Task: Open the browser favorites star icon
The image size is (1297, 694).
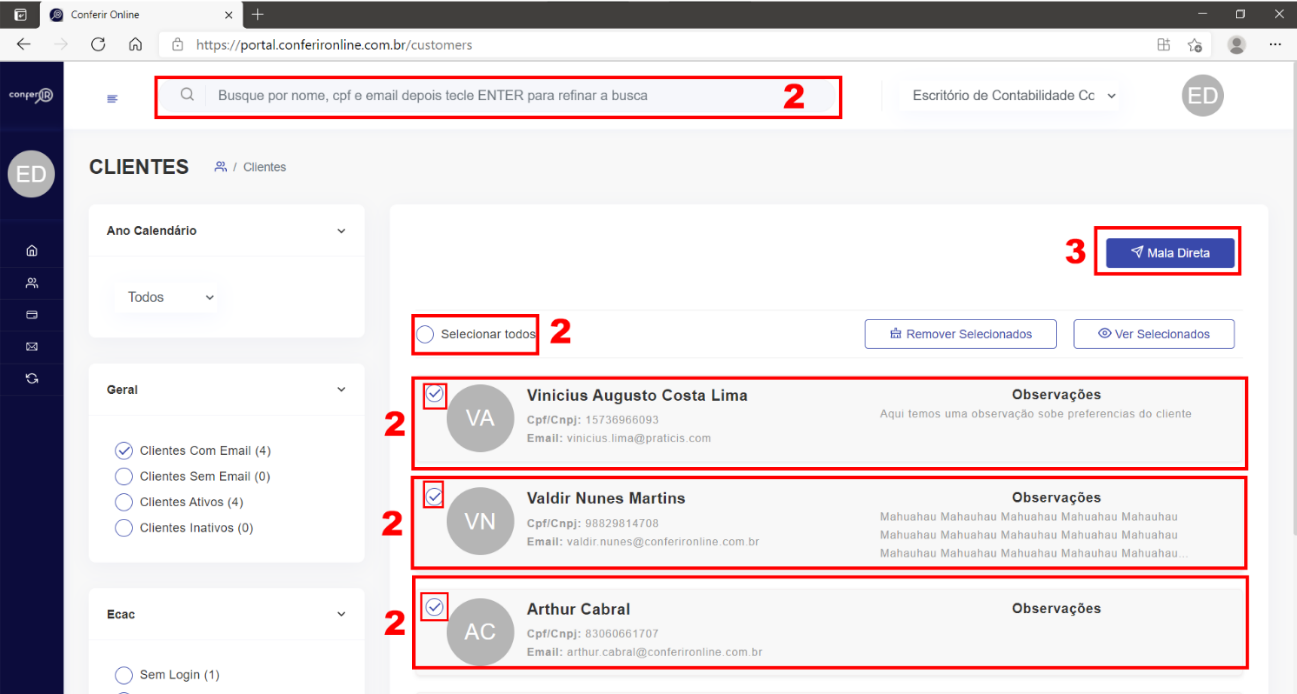Action: [x=1194, y=44]
